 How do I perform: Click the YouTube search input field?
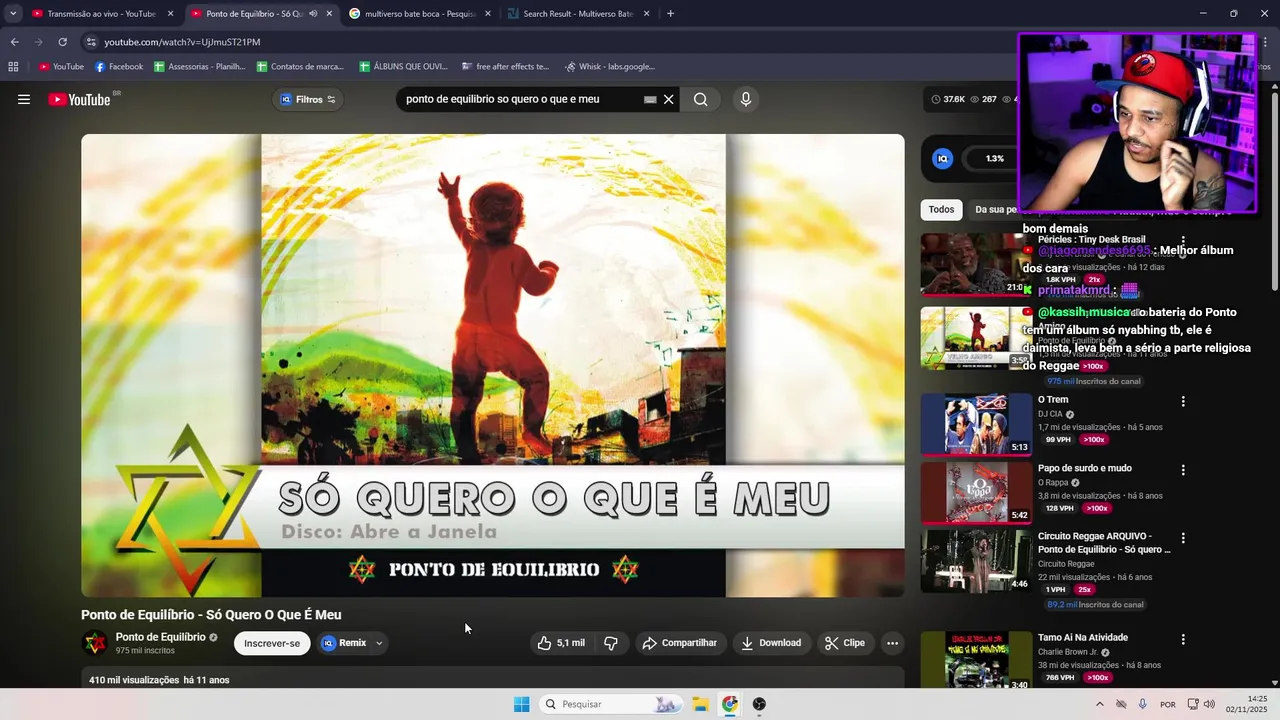[x=520, y=99]
